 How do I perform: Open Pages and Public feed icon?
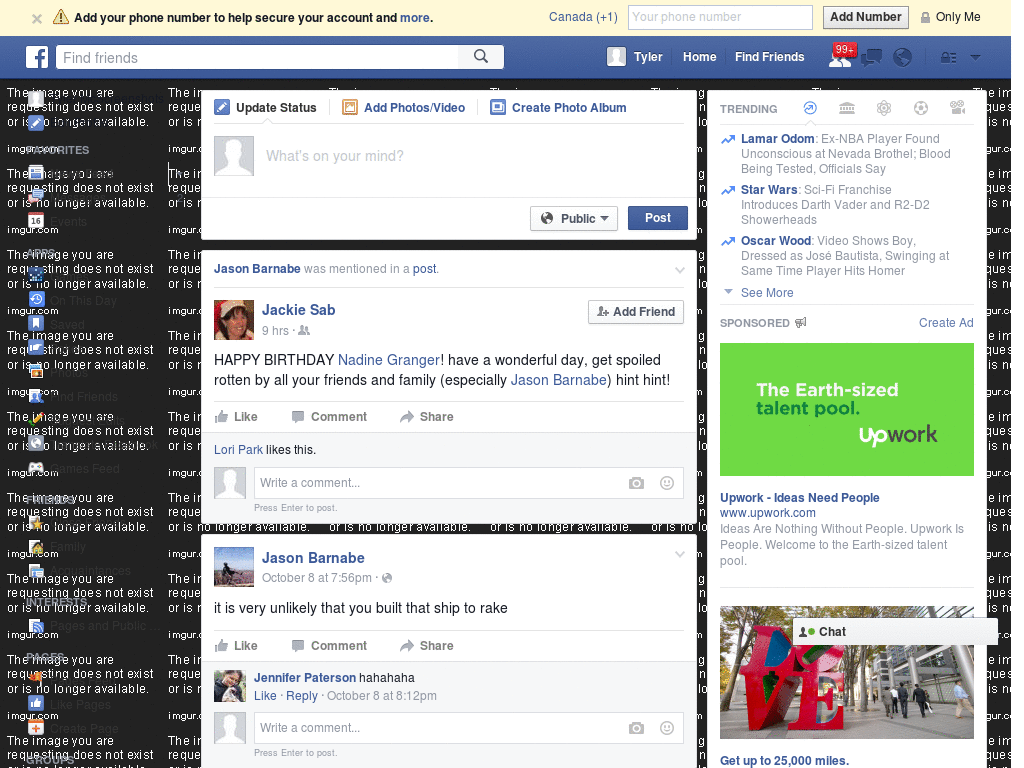[36, 626]
